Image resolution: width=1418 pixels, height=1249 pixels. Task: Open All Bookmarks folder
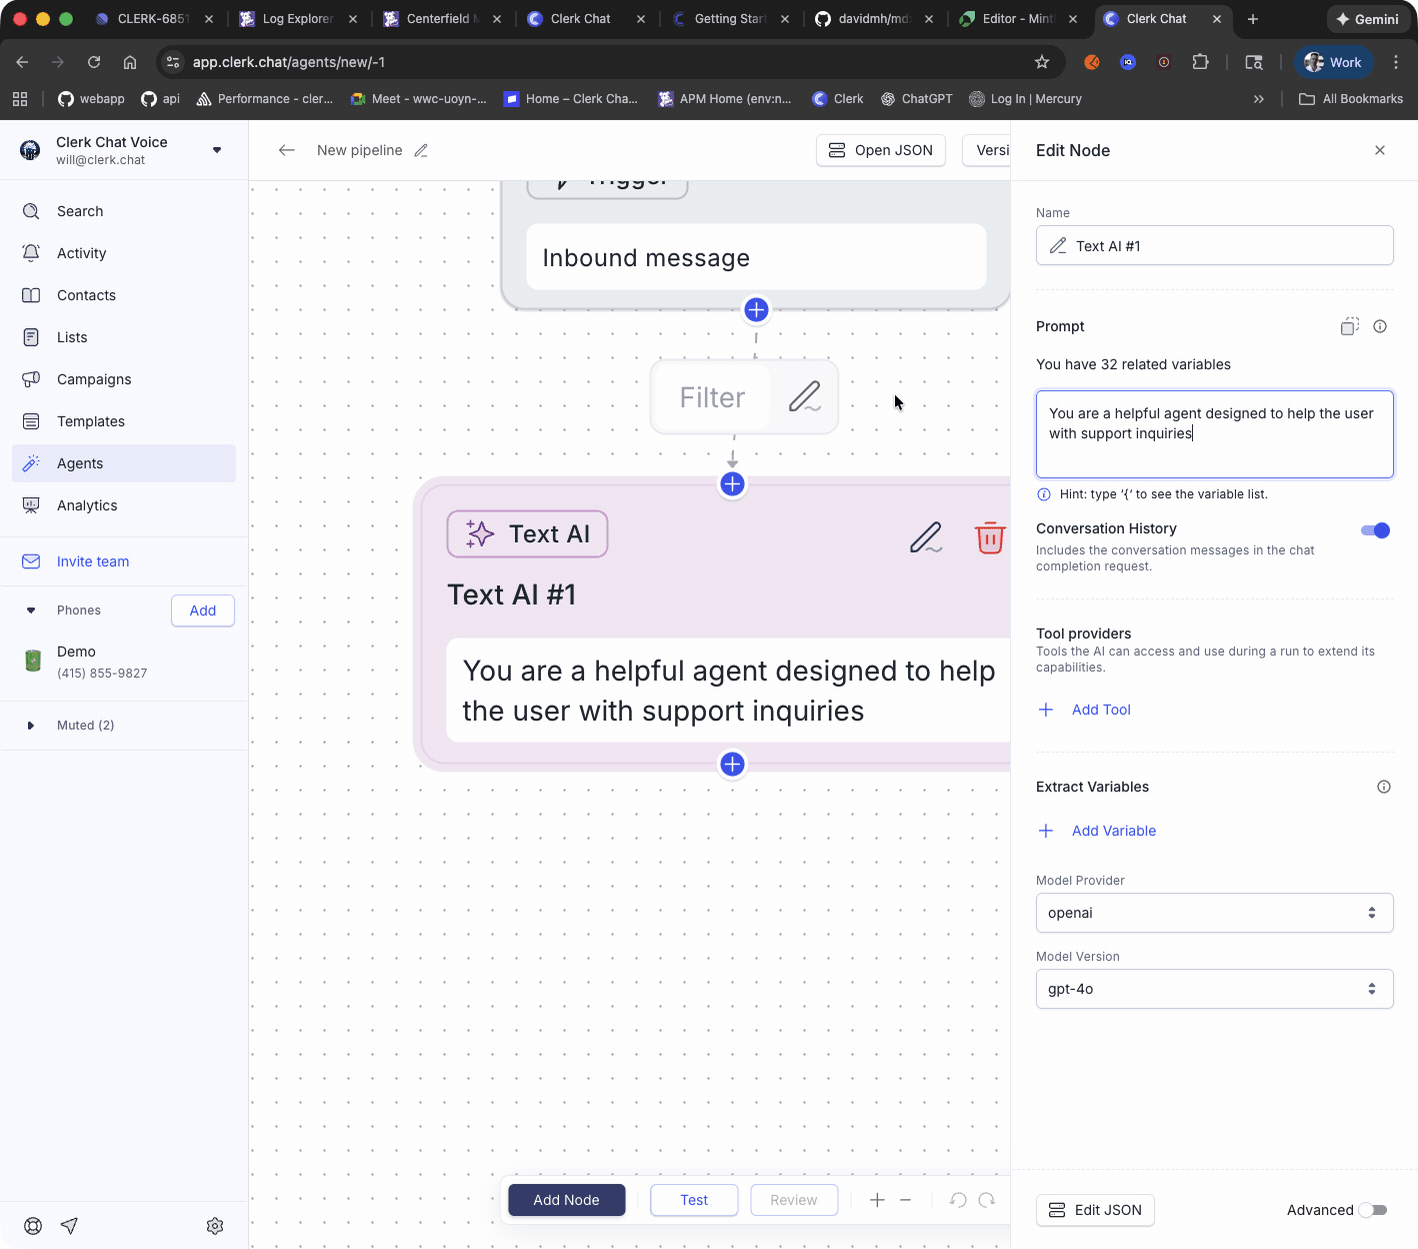point(1351,99)
